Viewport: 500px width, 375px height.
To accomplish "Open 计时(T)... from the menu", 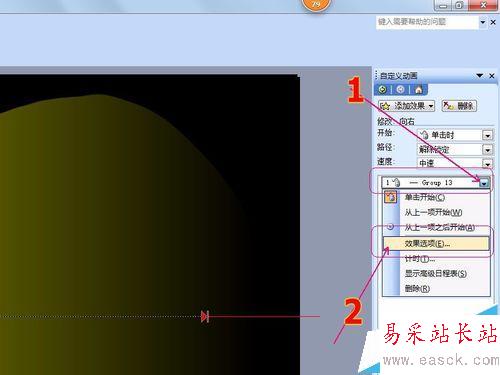I will (x=437, y=259).
